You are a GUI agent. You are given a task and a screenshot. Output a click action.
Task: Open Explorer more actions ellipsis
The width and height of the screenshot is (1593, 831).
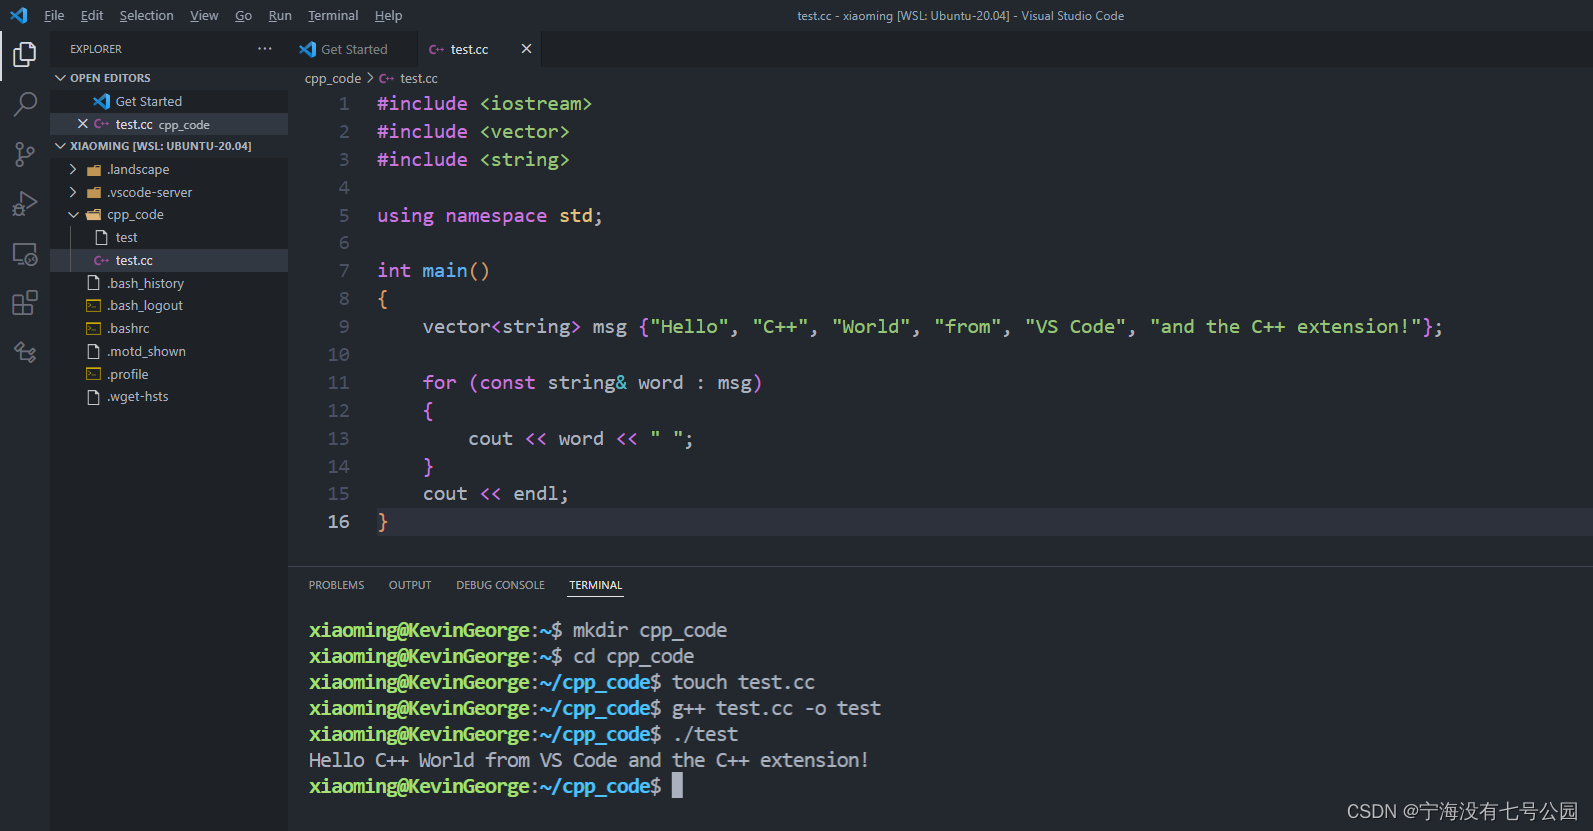pos(264,48)
